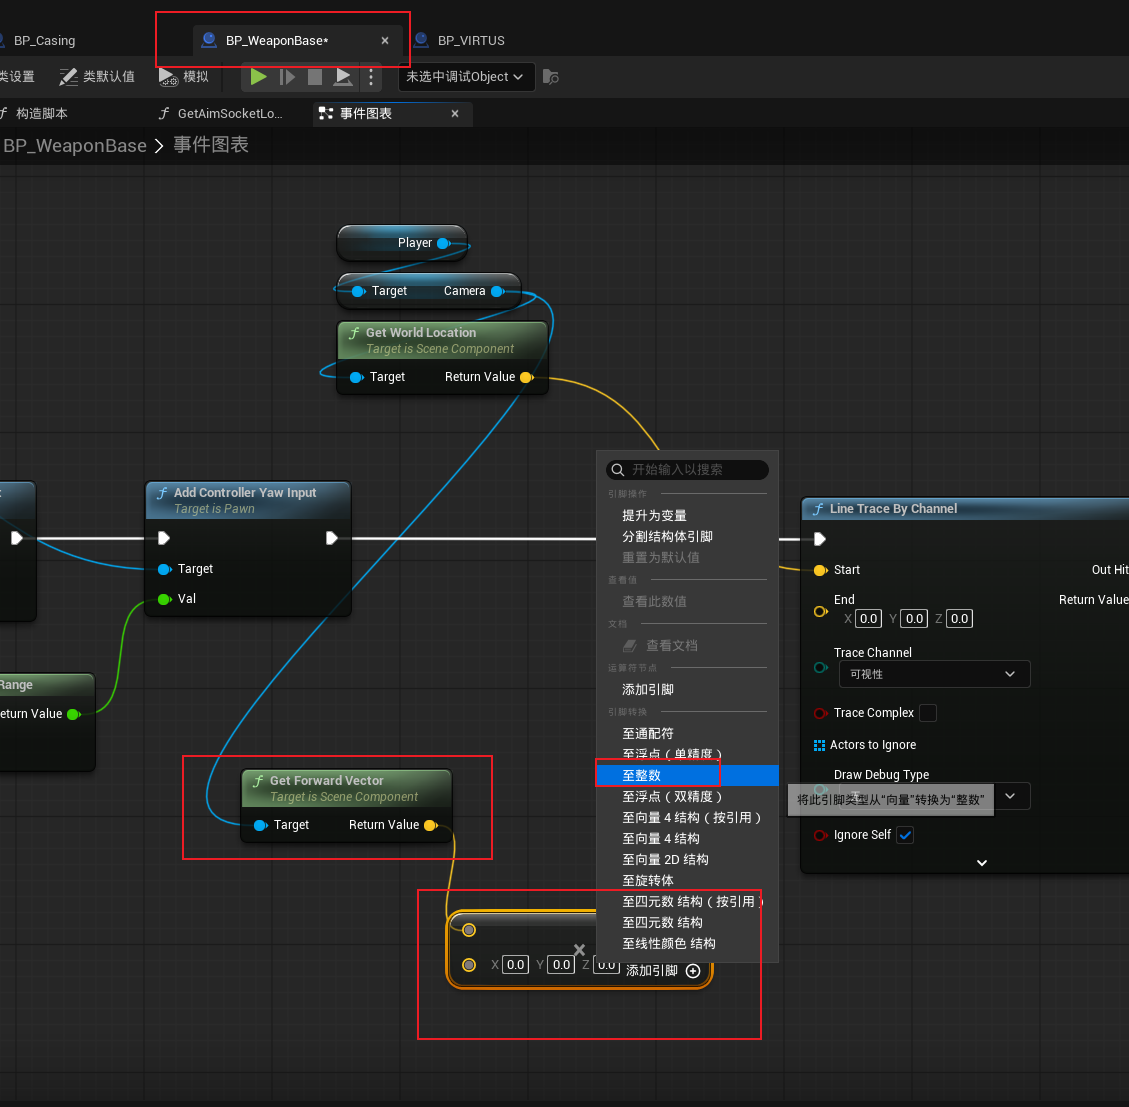Select 至旋转体 conversion entry

[648, 880]
